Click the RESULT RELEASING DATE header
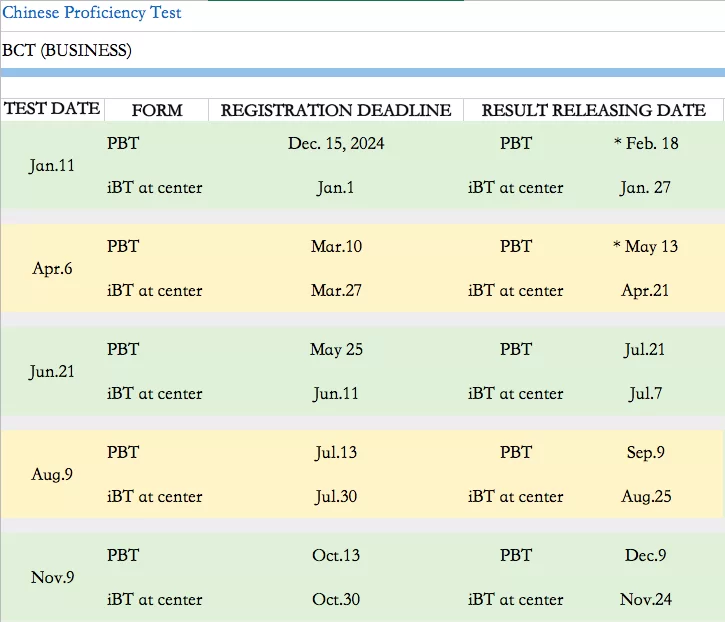 pyautogui.click(x=594, y=110)
